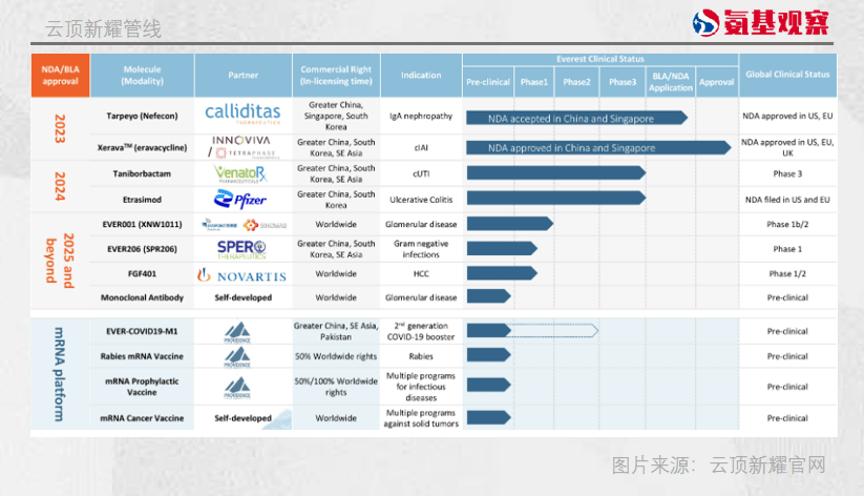Click the 云顶新耀官网 source text
The image size is (864, 497).
(768, 465)
